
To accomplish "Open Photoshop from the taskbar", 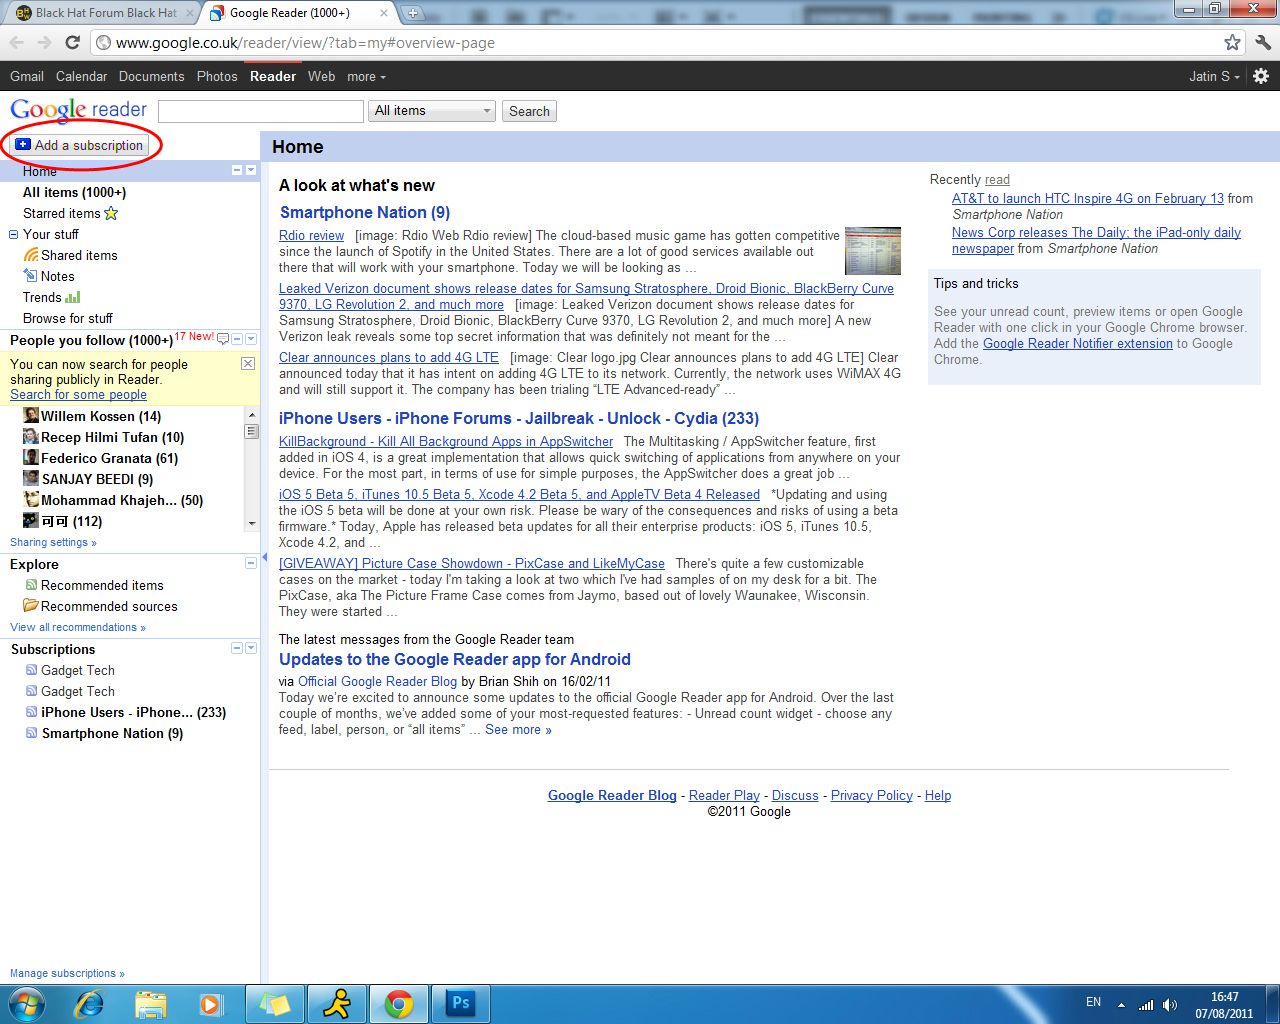I will [461, 1003].
